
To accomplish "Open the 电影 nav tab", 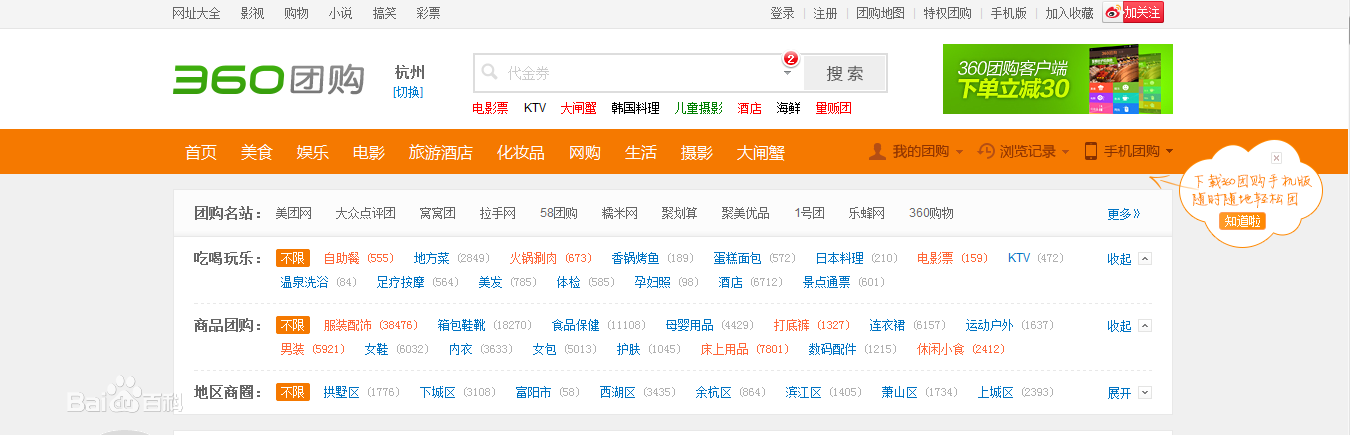I will point(369,152).
